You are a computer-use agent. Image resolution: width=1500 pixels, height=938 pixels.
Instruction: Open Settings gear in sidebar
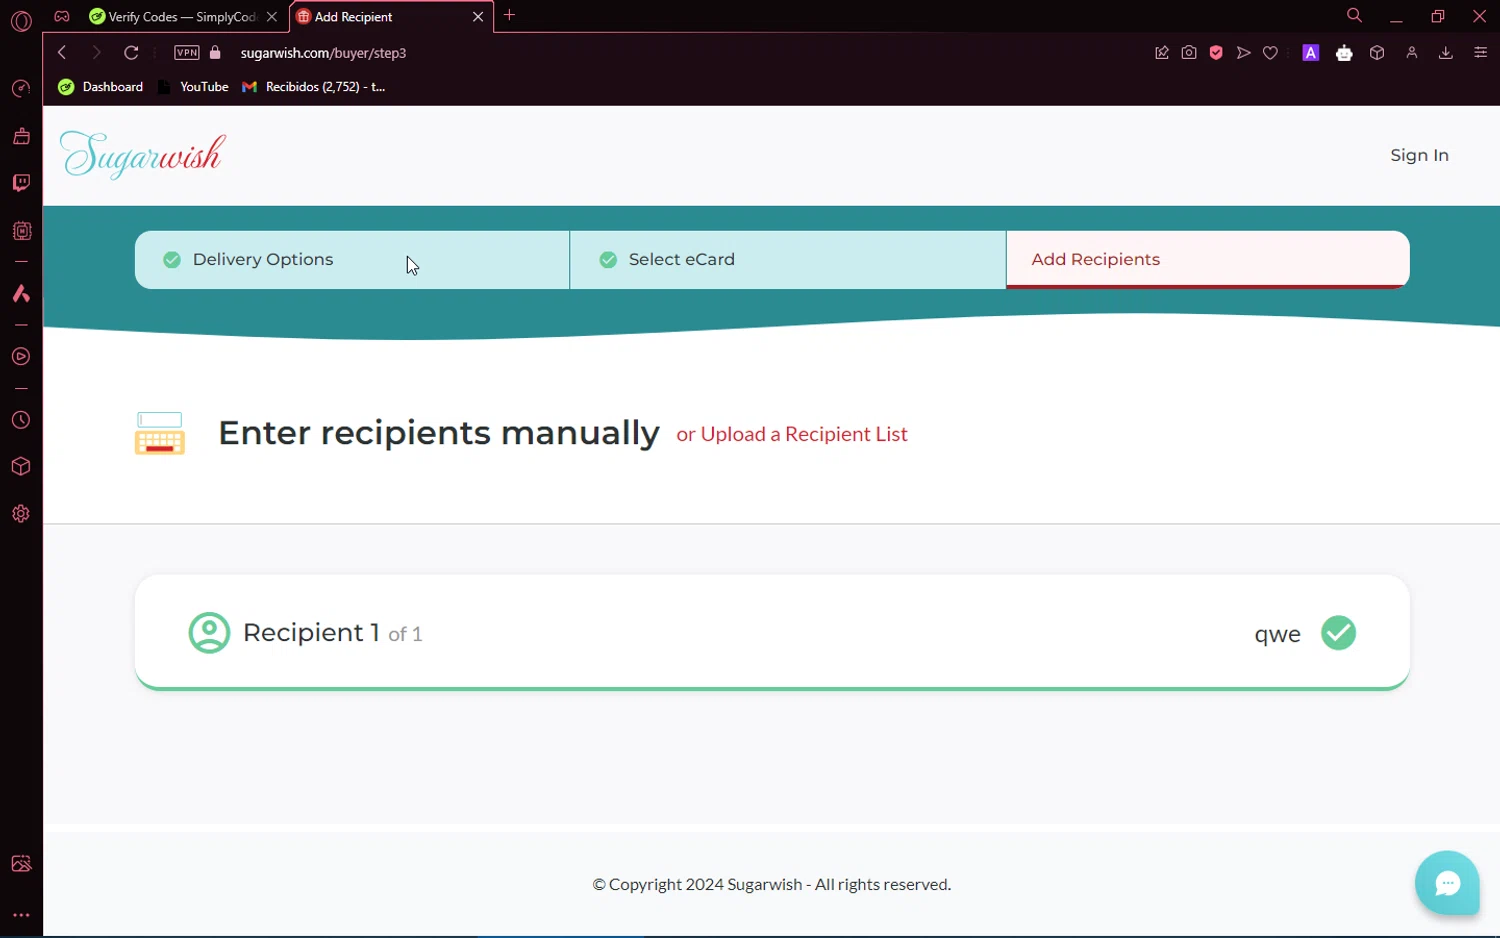[21, 514]
